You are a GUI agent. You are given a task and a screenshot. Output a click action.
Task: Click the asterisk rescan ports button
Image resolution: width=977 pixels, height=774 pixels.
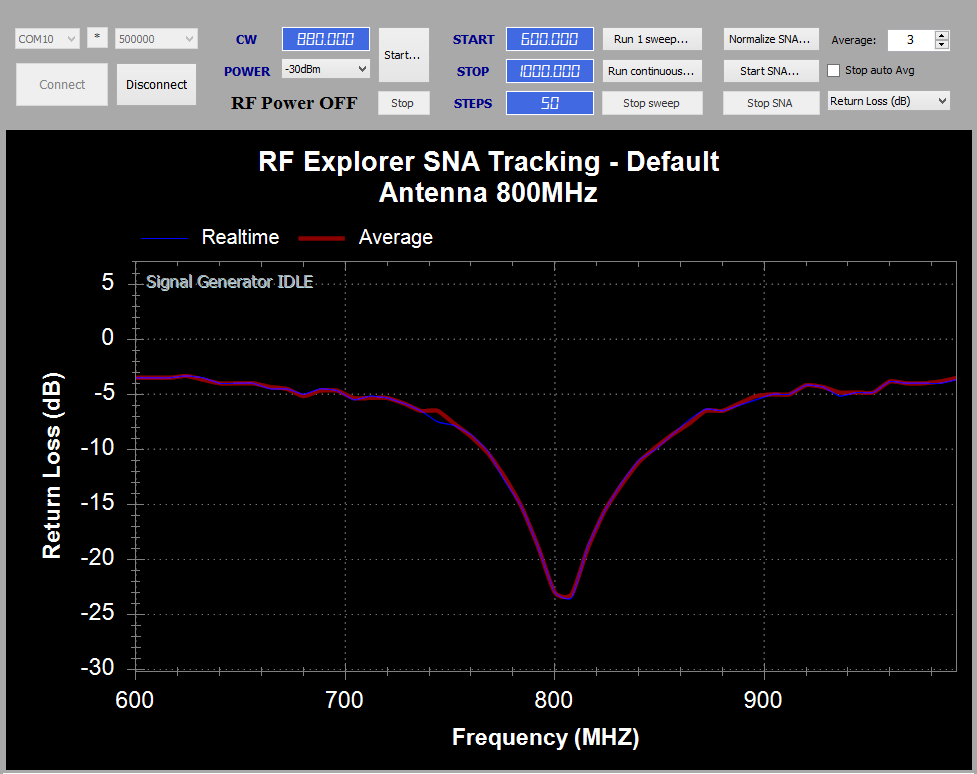click(97, 37)
